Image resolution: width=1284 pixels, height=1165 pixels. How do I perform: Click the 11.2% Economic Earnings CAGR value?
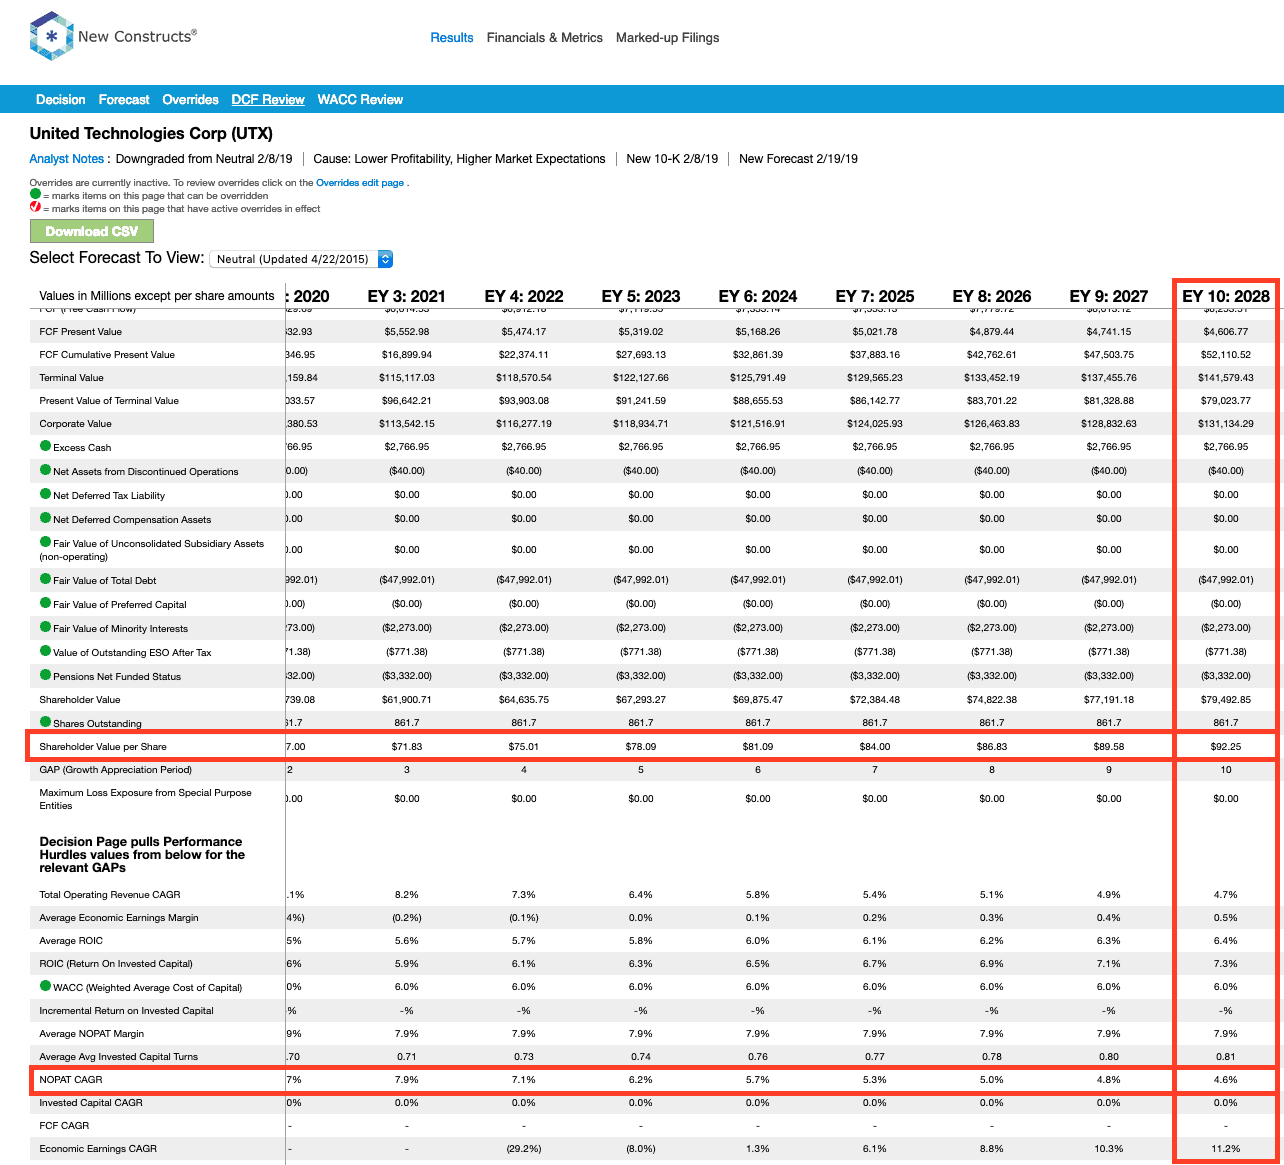[1226, 1149]
